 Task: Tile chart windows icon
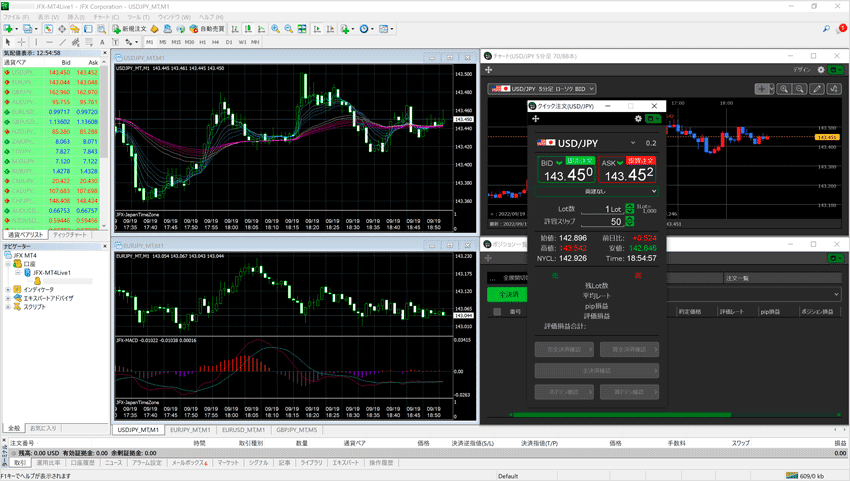point(302,29)
